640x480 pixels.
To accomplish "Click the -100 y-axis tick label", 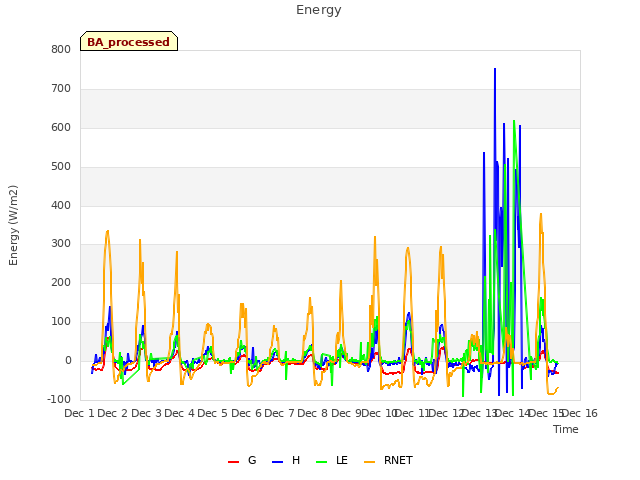I will click(x=59, y=399).
